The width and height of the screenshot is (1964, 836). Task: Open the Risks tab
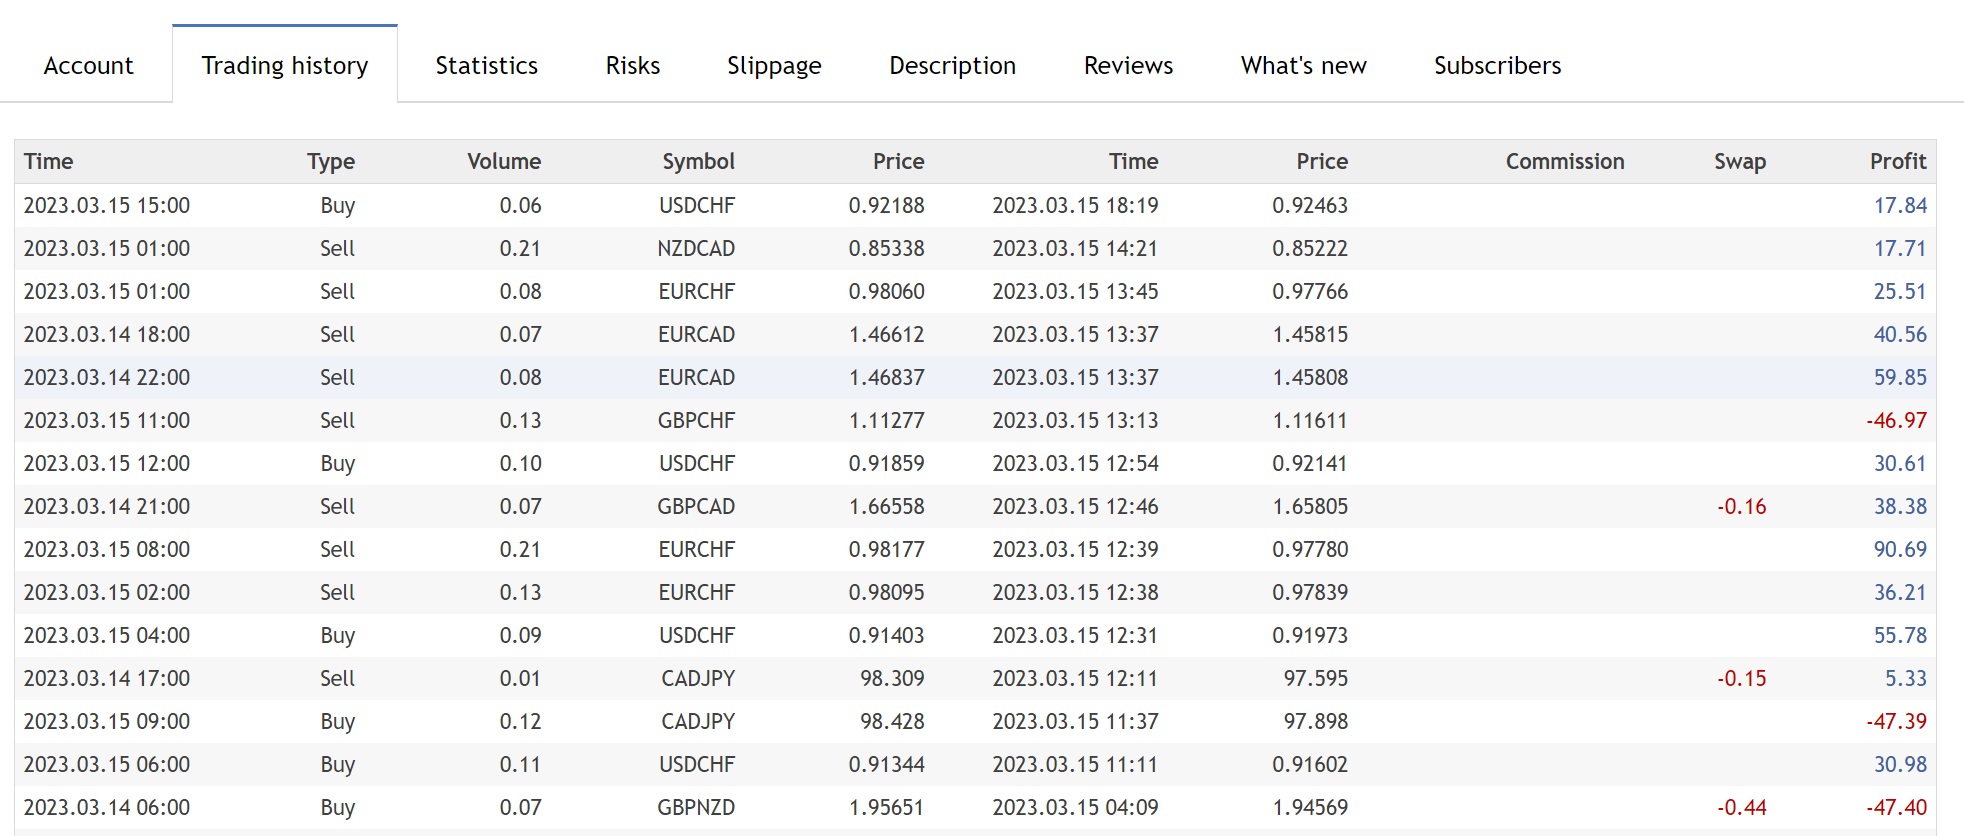[x=632, y=66]
